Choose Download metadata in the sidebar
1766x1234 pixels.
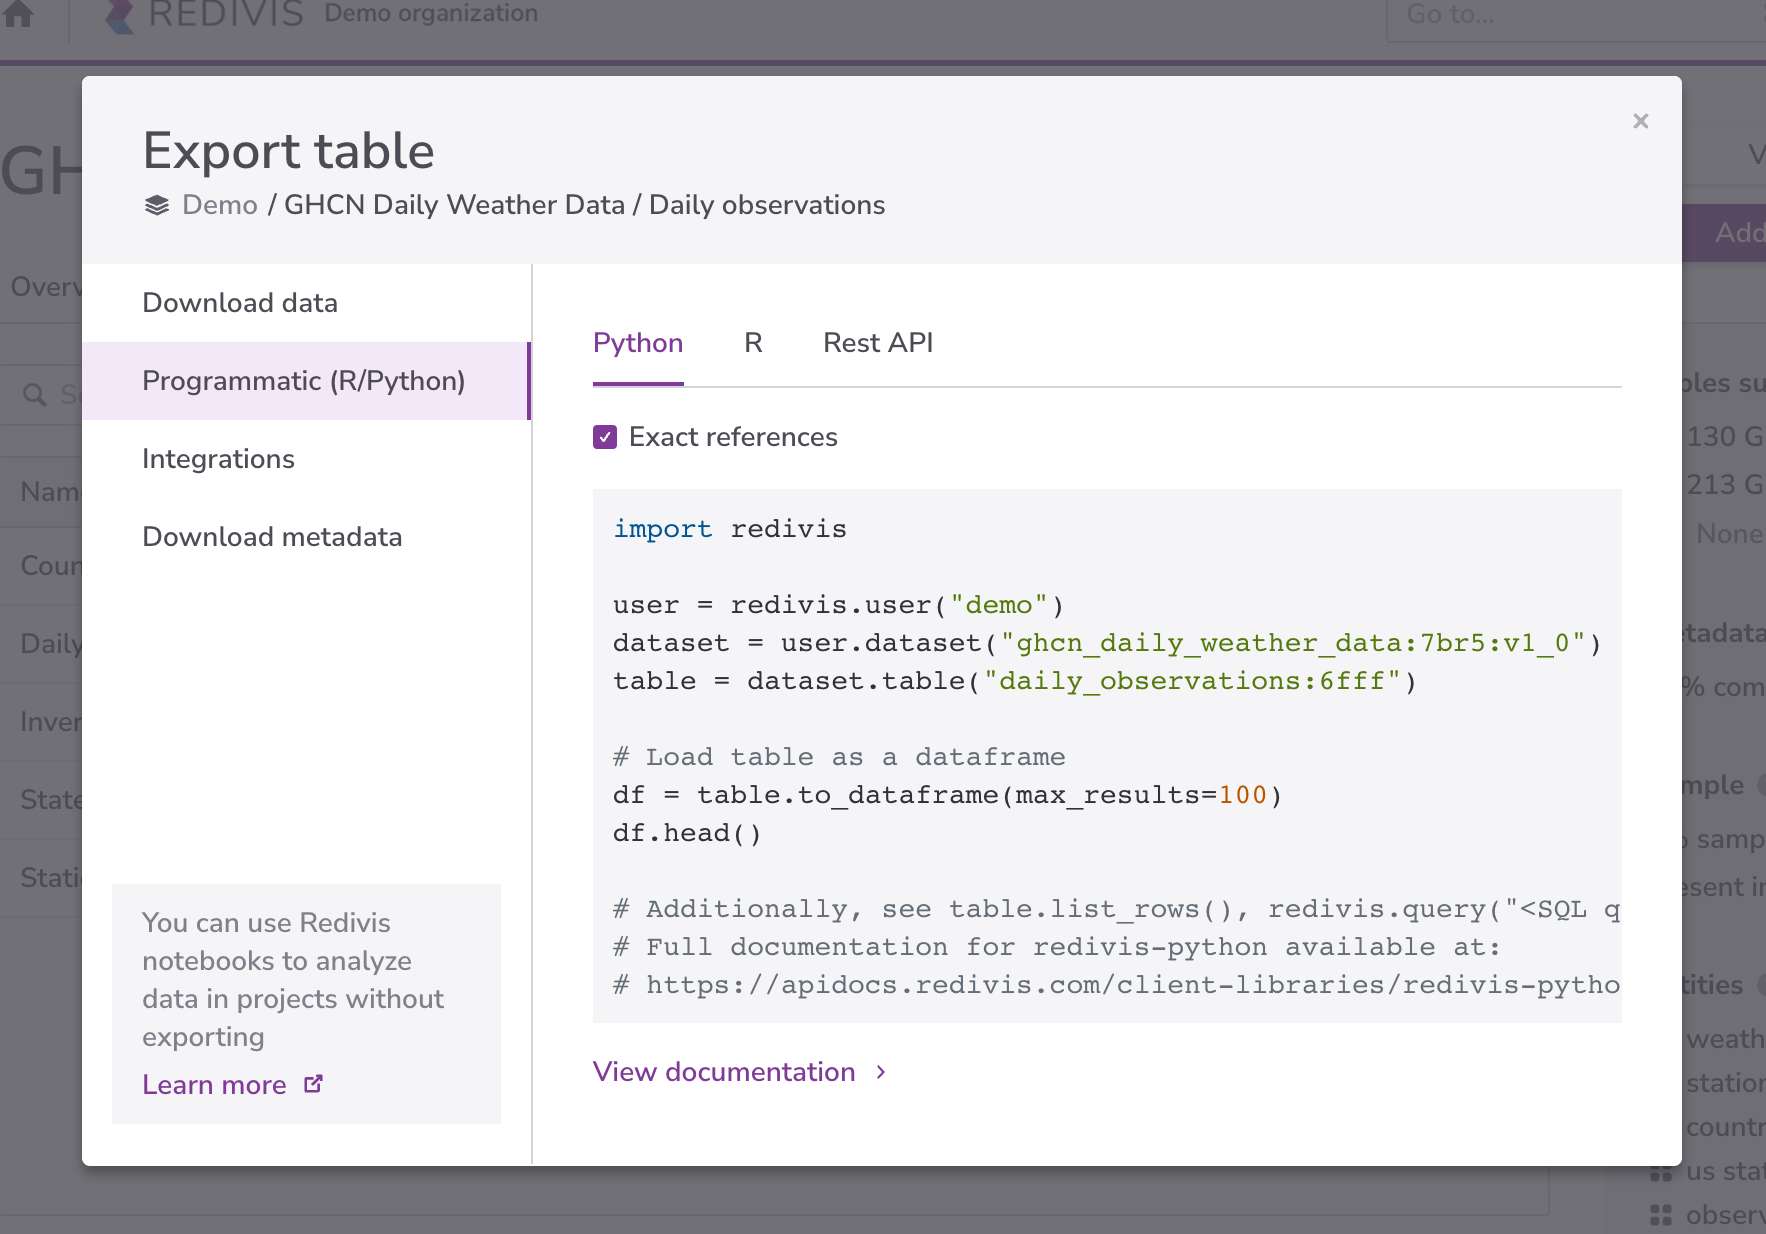[x=272, y=537]
